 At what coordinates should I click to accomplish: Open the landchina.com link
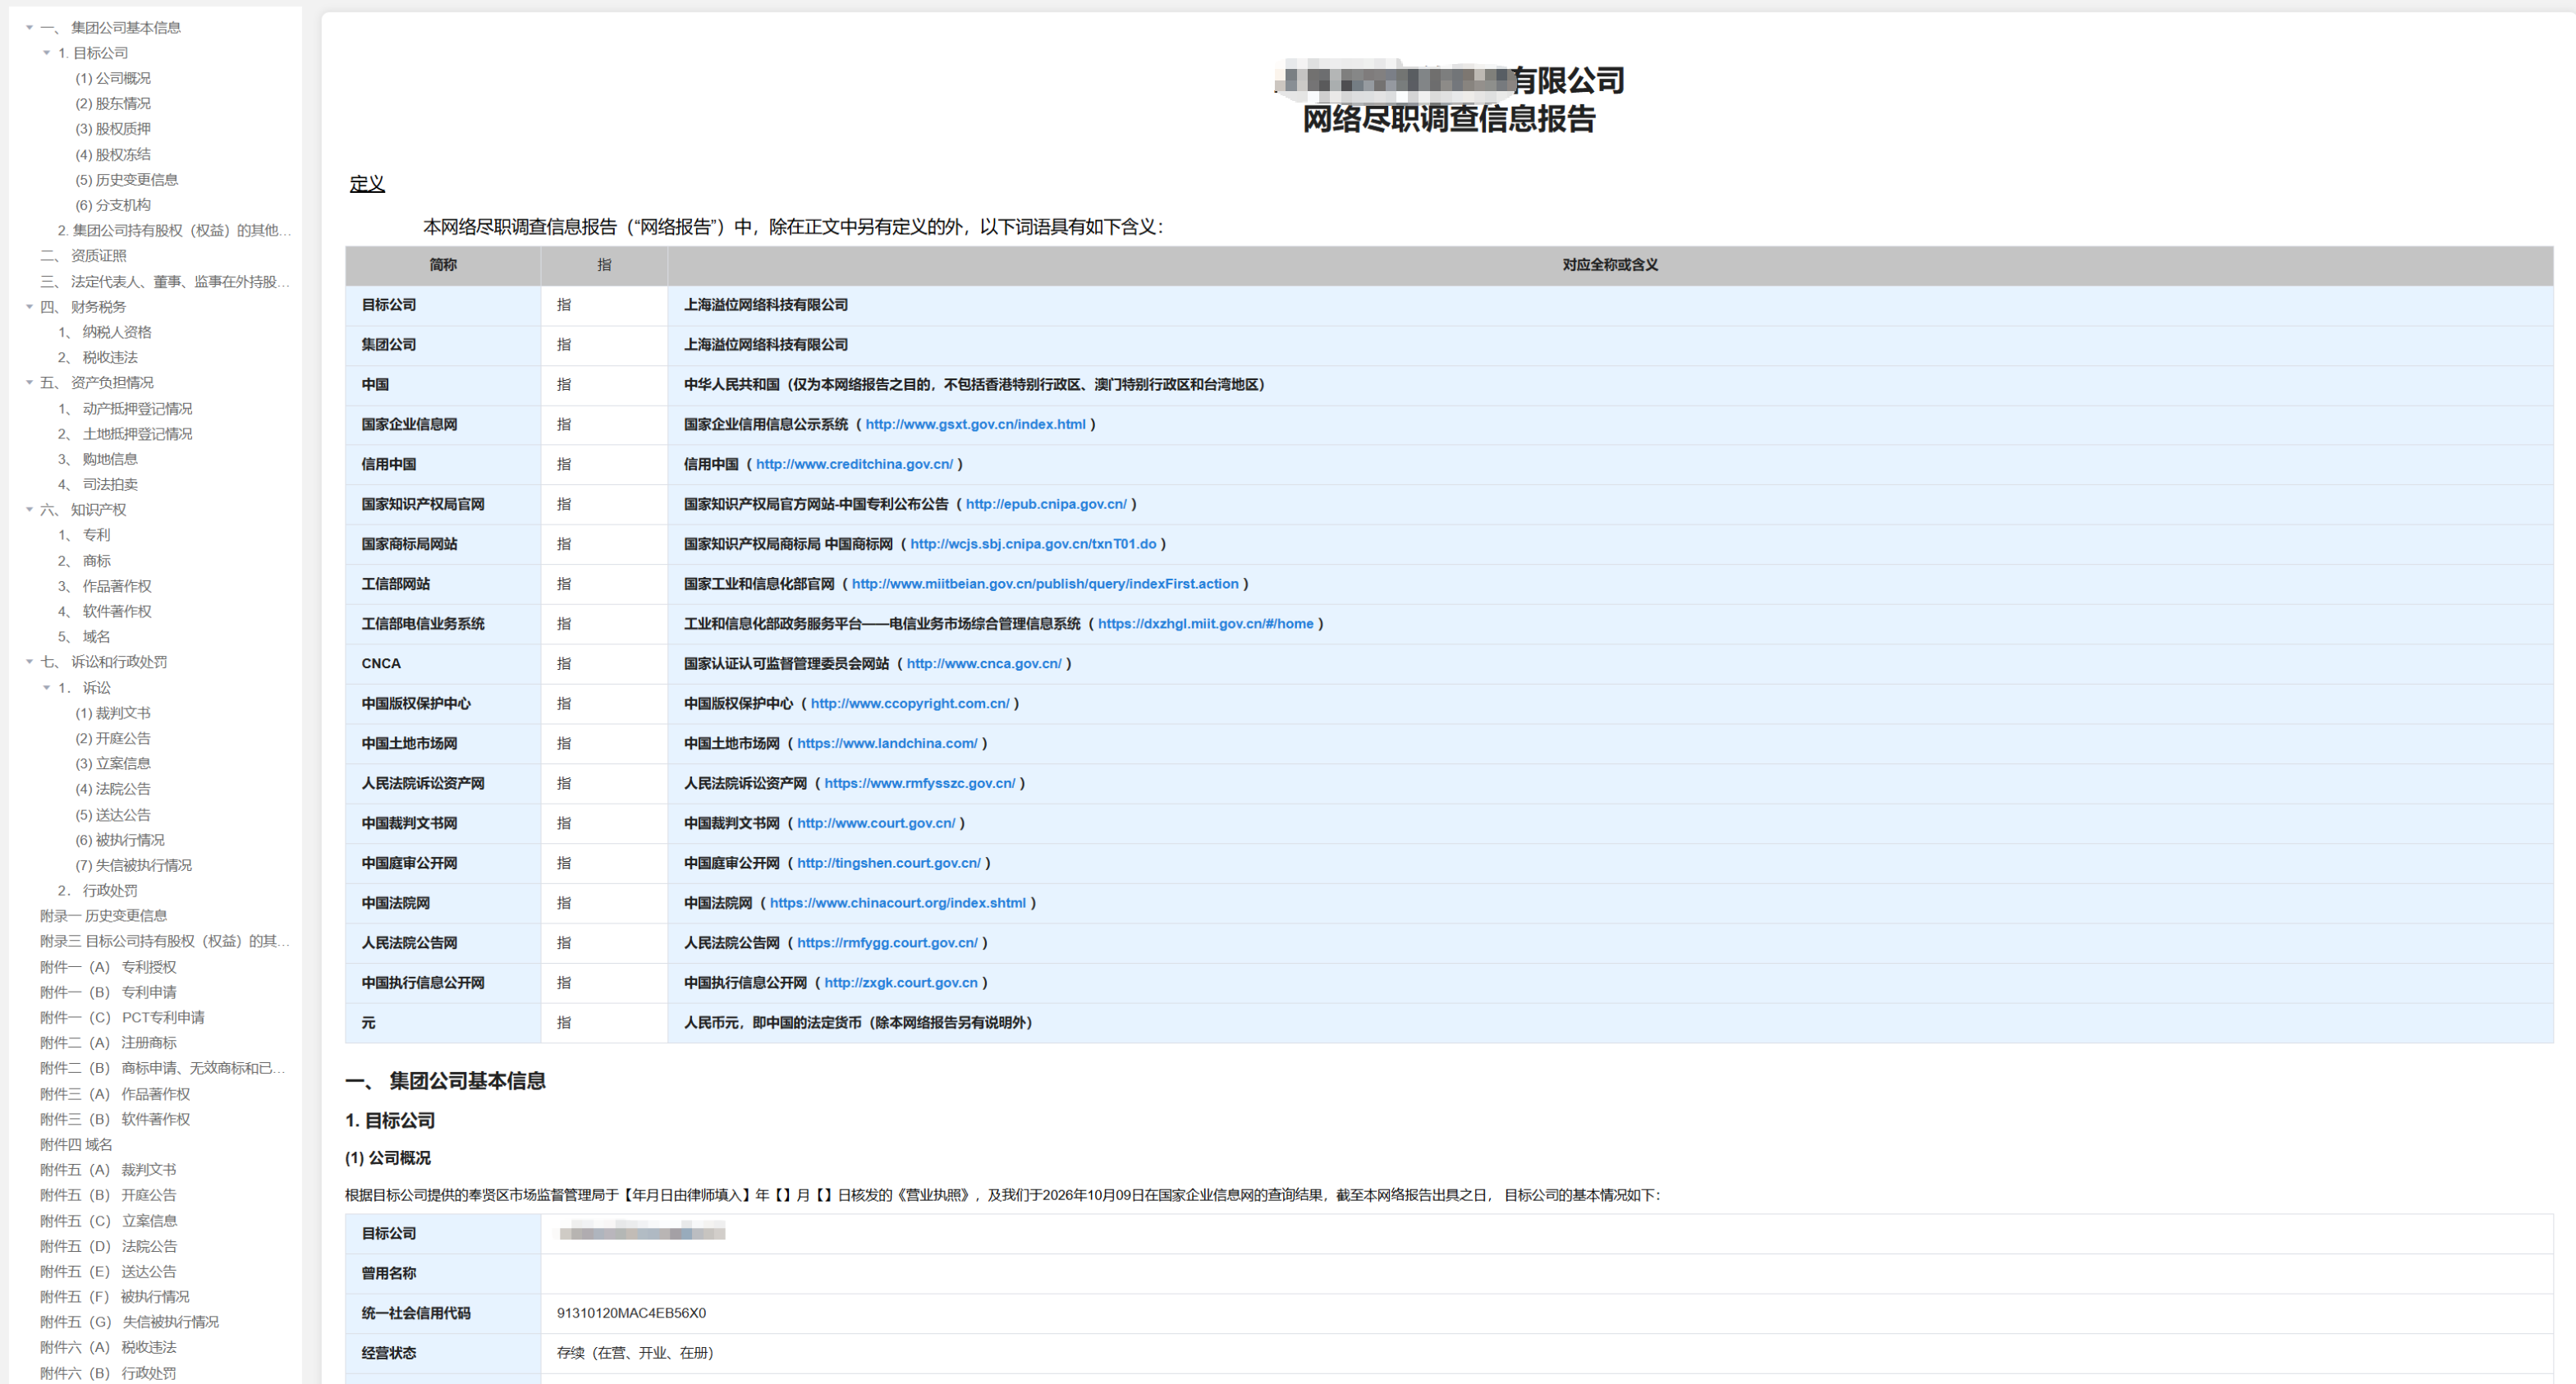click(x=887, y=744)
